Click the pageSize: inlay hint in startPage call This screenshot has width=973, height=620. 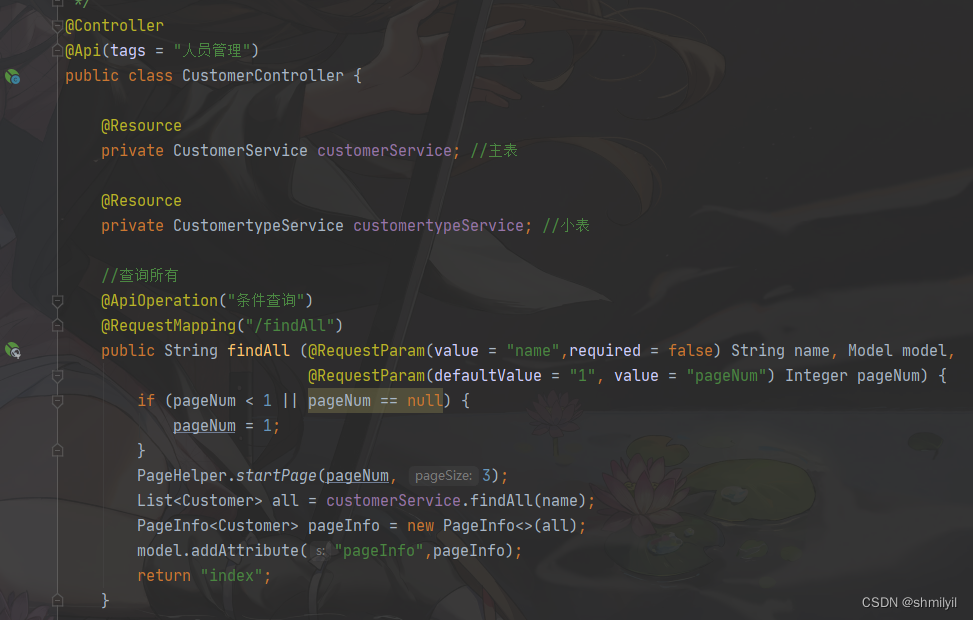tap(443, 476)
